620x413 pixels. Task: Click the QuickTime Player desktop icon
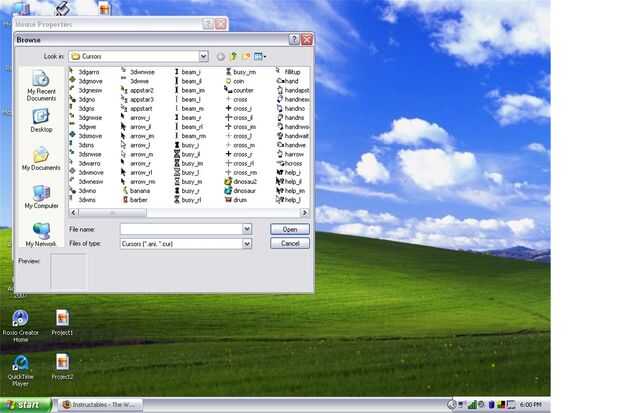click(x=20, y=370)
